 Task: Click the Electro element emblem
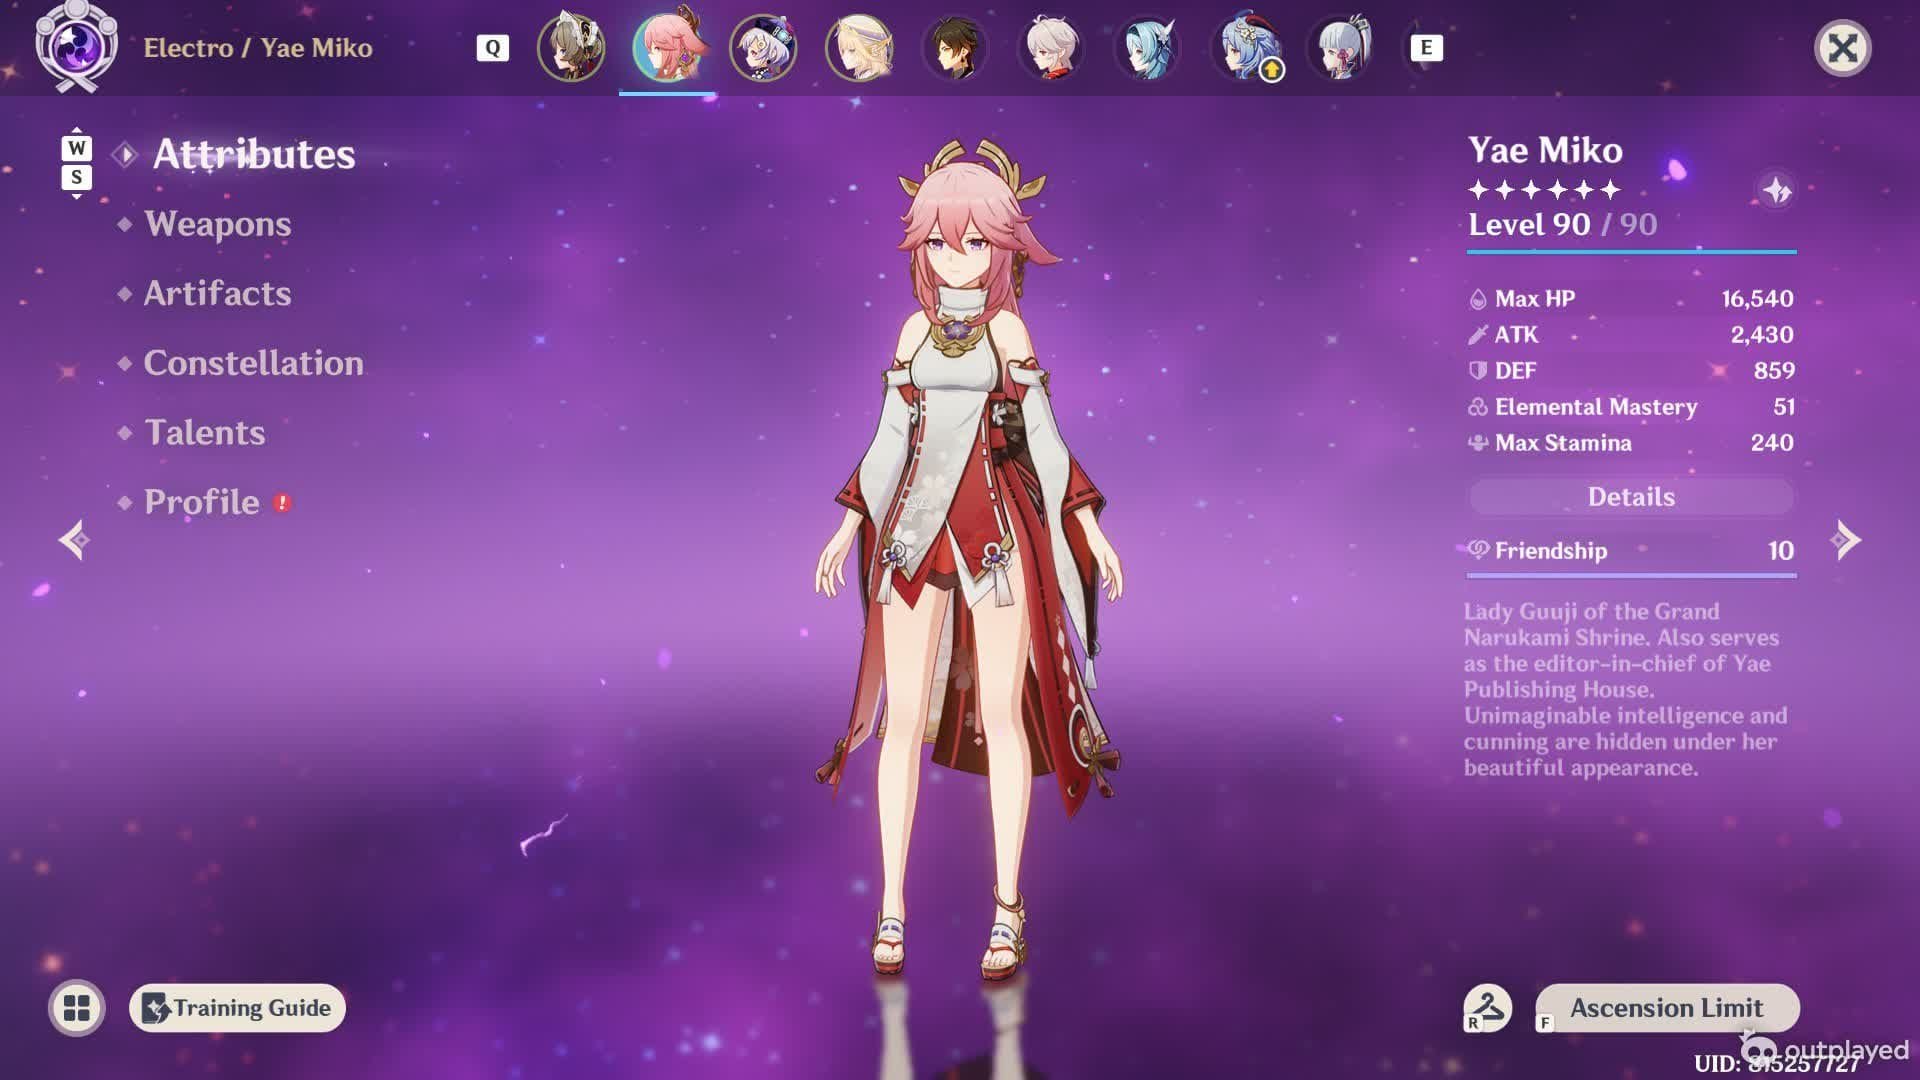(x=77, y=46)
